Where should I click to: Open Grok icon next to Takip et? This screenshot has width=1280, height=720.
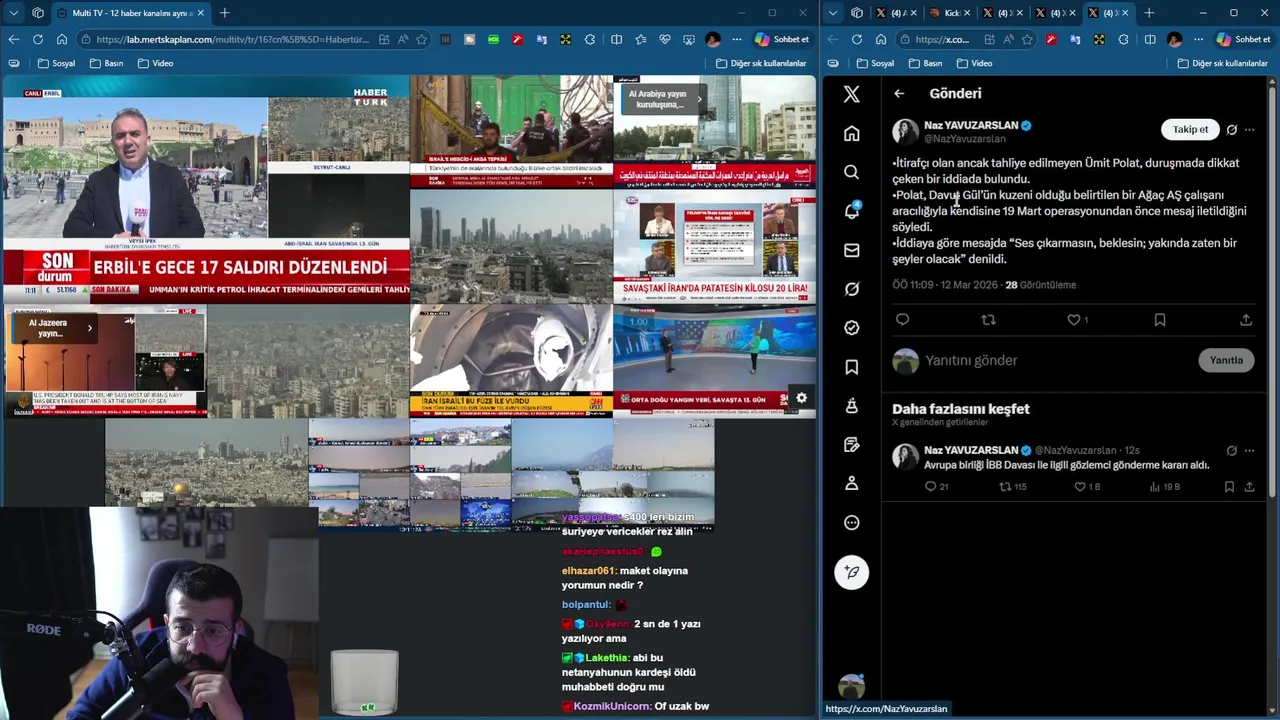(1232, 130)
